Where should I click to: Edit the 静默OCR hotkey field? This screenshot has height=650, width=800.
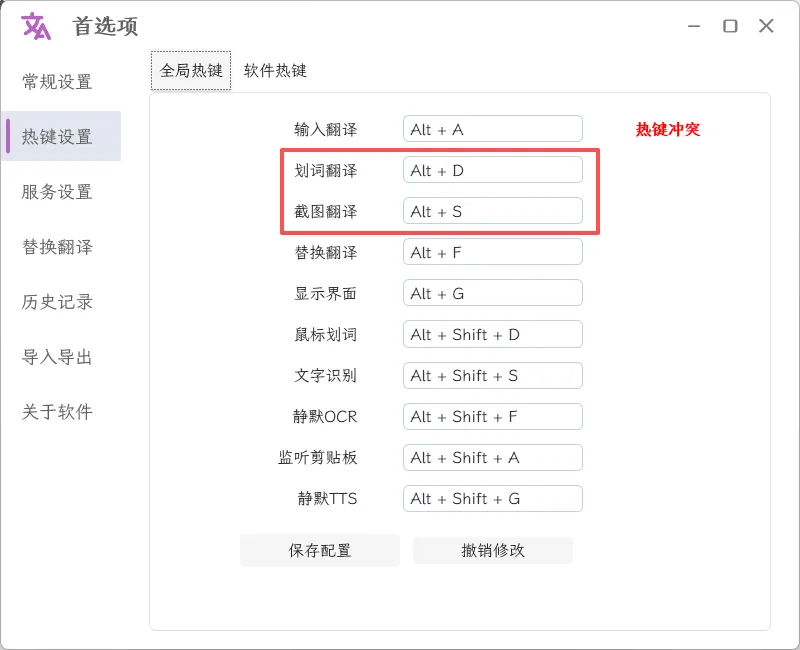pos(492,416)
